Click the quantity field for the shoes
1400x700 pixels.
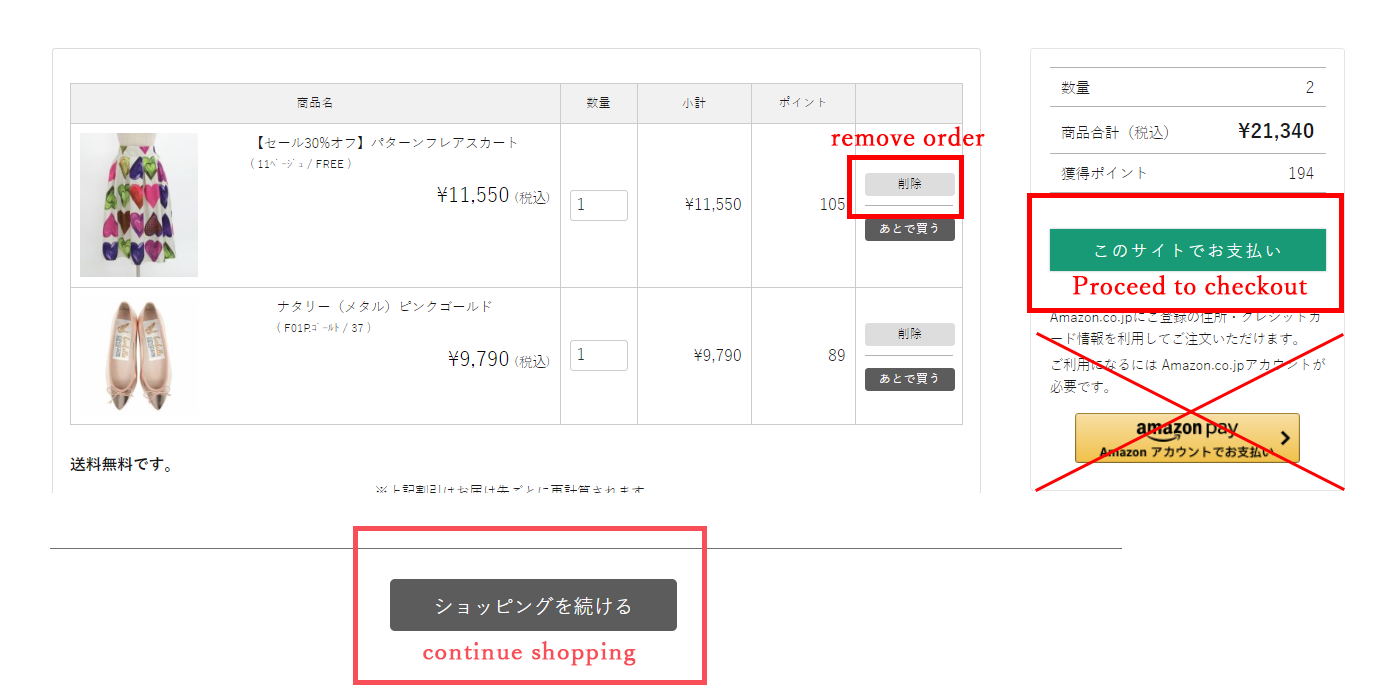tap(598, 355)
